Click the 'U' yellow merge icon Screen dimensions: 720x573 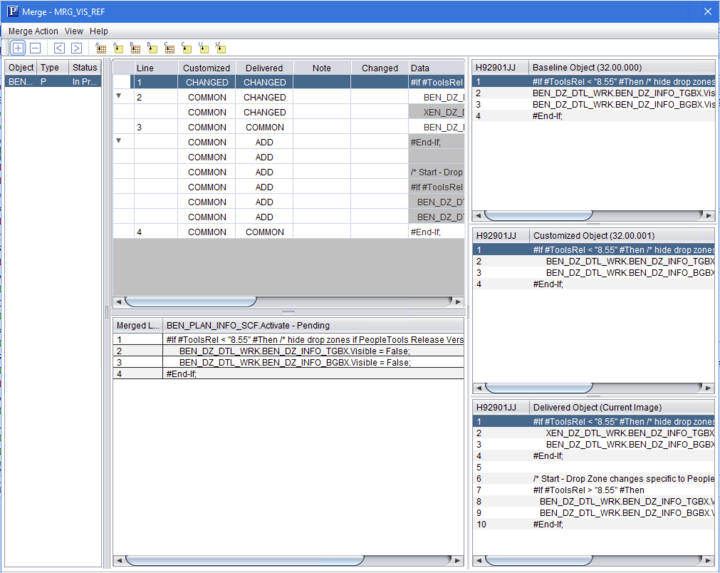203,48
